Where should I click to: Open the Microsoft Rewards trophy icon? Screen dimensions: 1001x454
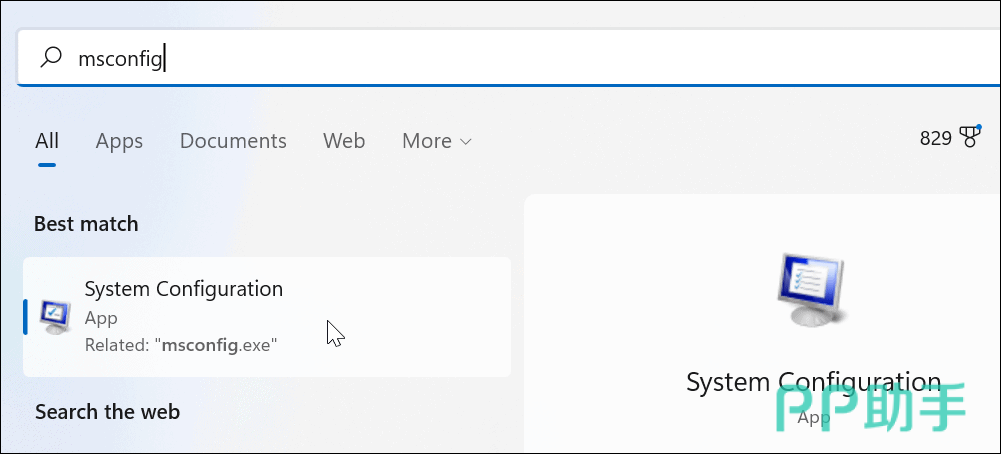pyautogui.click(x=969, y=138)
